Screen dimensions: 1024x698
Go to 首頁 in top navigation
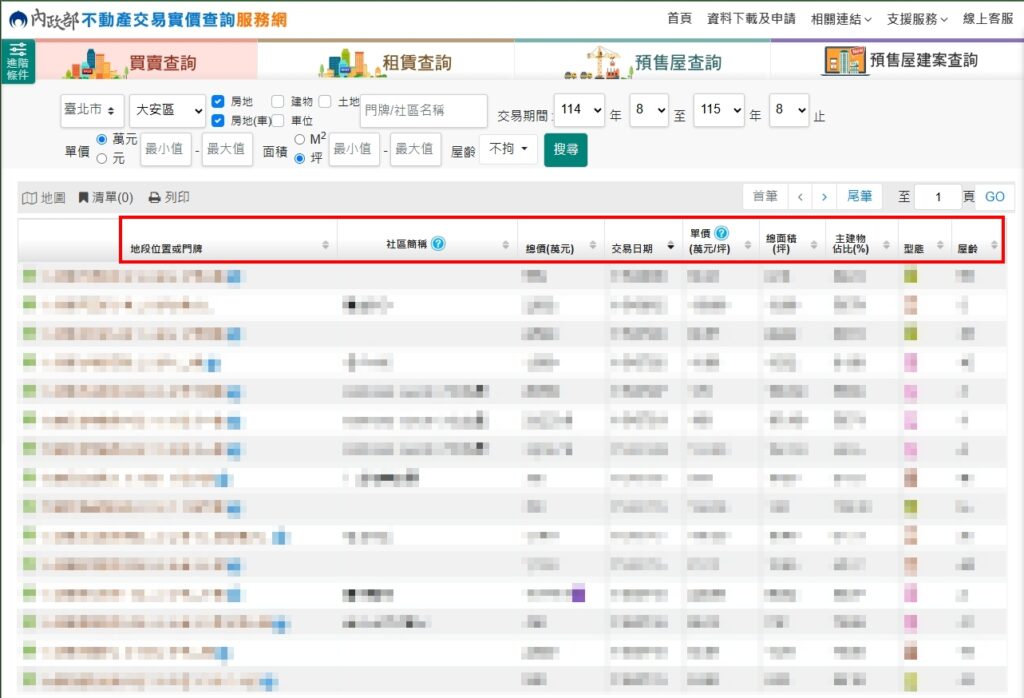(679, 18)
